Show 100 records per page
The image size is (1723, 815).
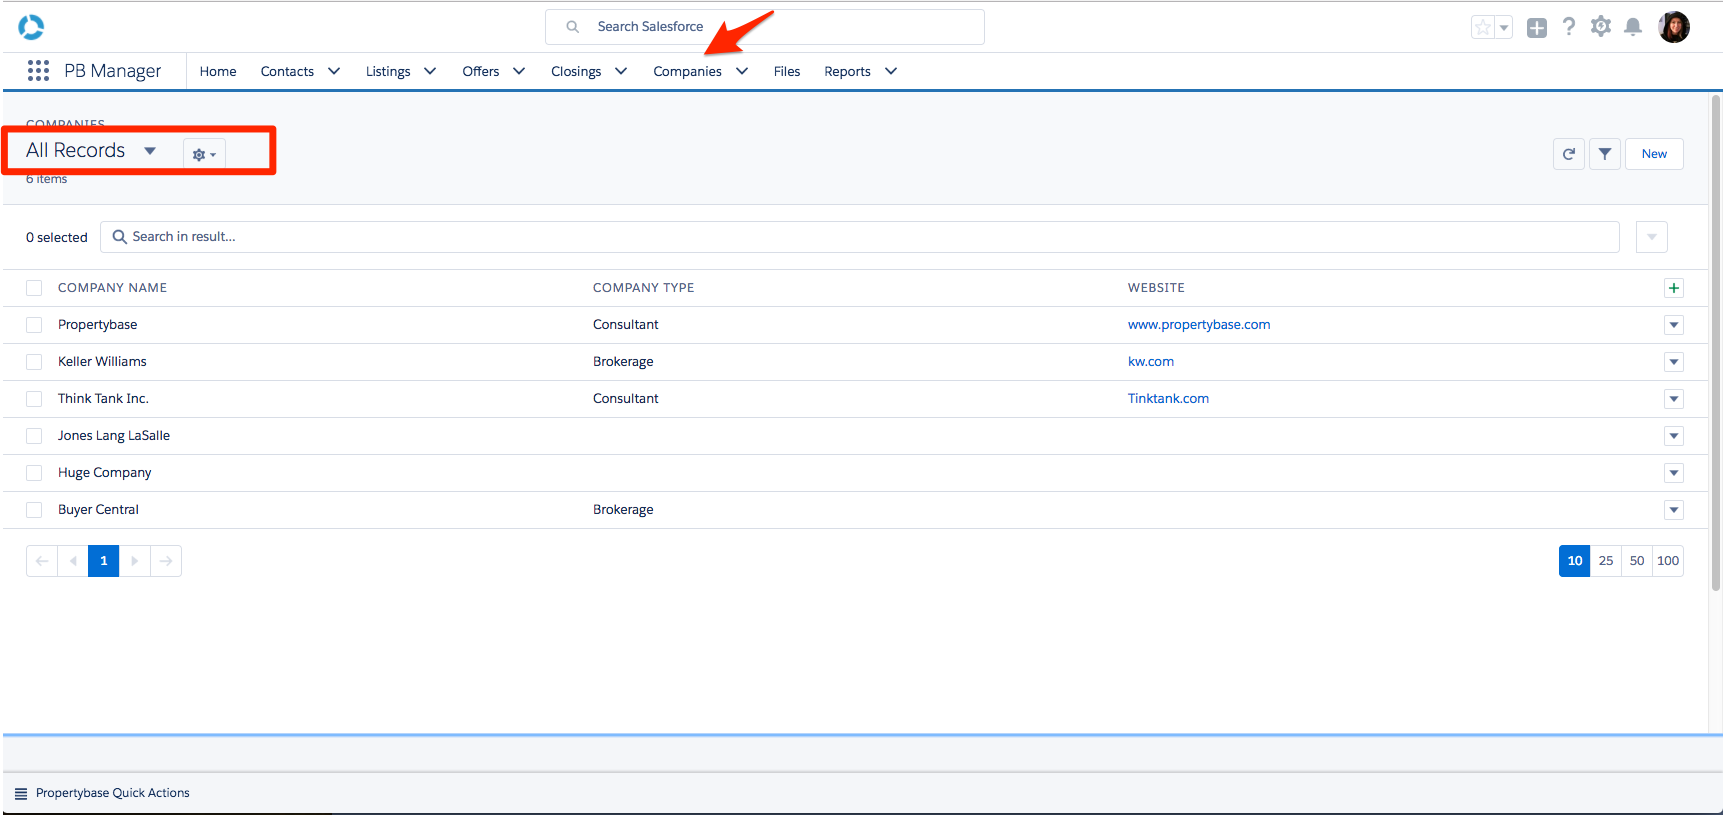tap(1668, 561)
